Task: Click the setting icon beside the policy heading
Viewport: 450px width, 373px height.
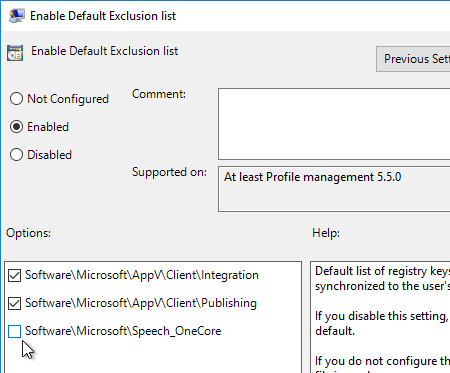Action: pos(15,53)
